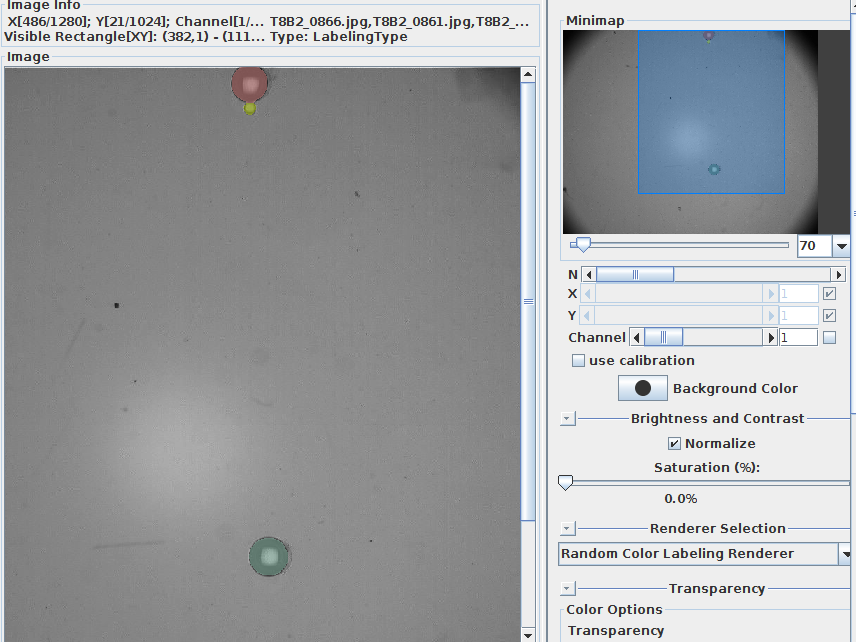Click the N dimension scrollbar thumb
Viewport: 856px width, 642px height.
coord(635,275)
